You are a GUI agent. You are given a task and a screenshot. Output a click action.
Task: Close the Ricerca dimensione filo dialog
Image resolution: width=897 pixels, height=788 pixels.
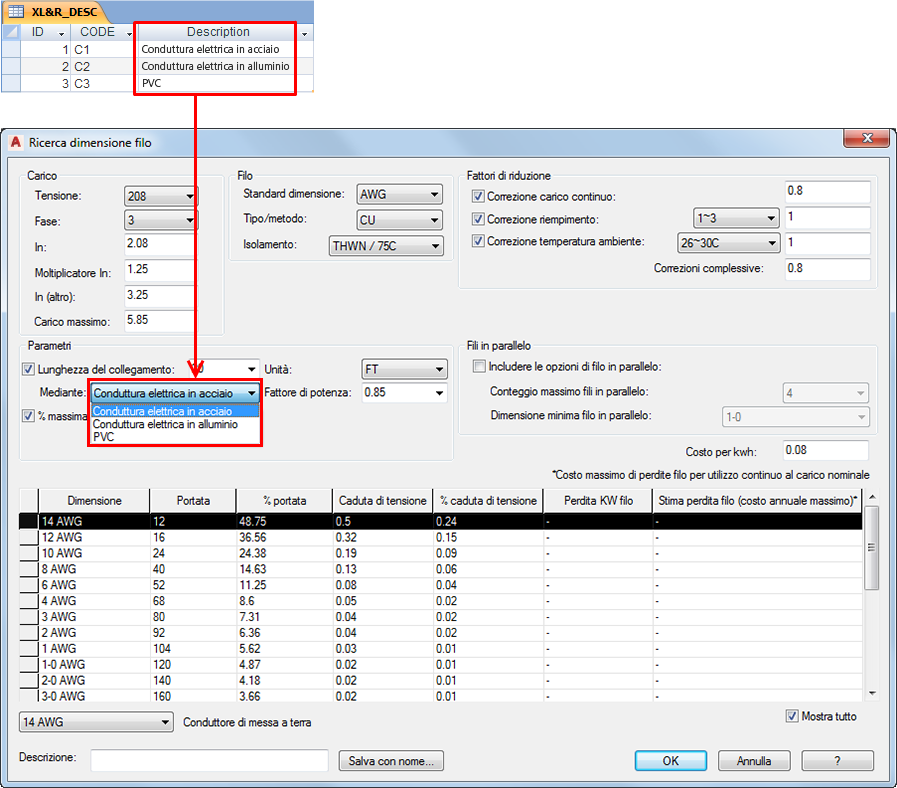coord(866,138)
